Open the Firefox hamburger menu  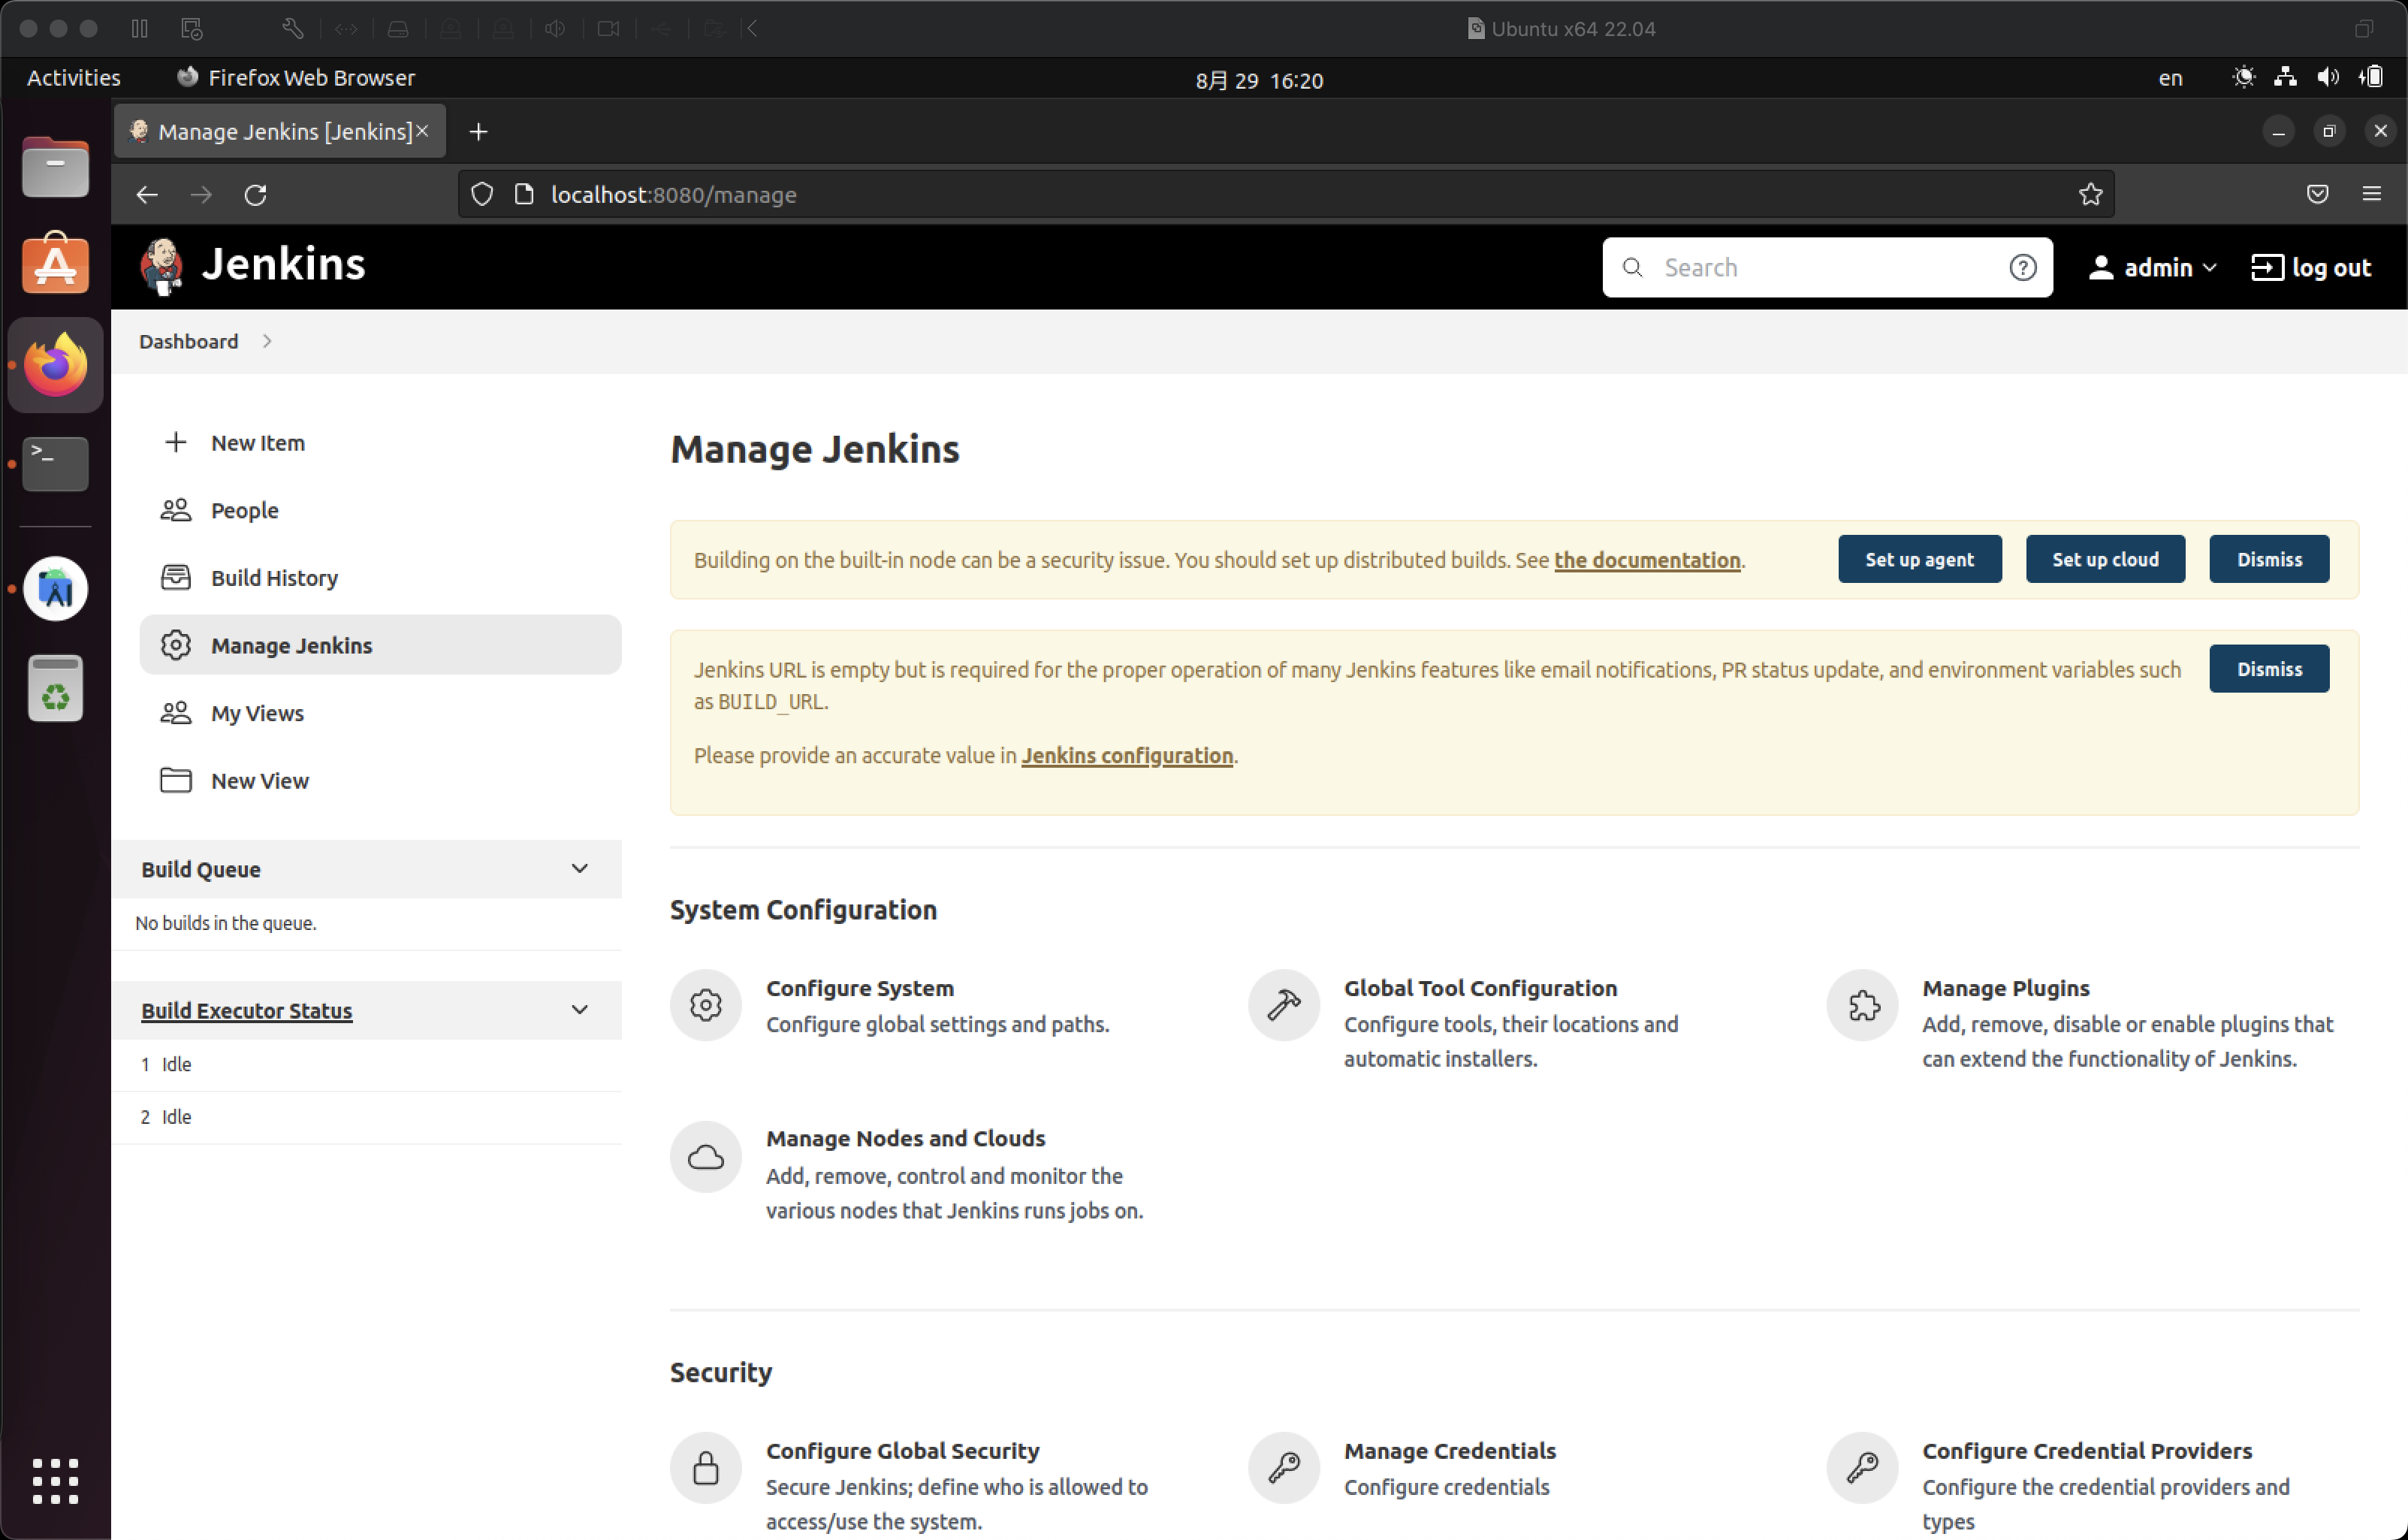pos(2371,194)
